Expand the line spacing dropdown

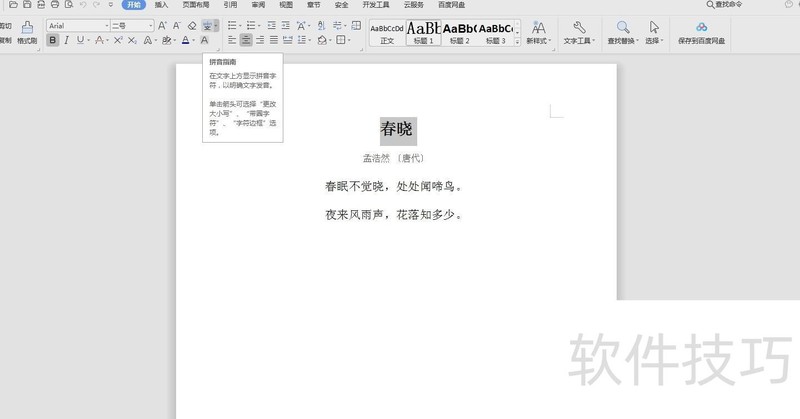coord(309,40)
